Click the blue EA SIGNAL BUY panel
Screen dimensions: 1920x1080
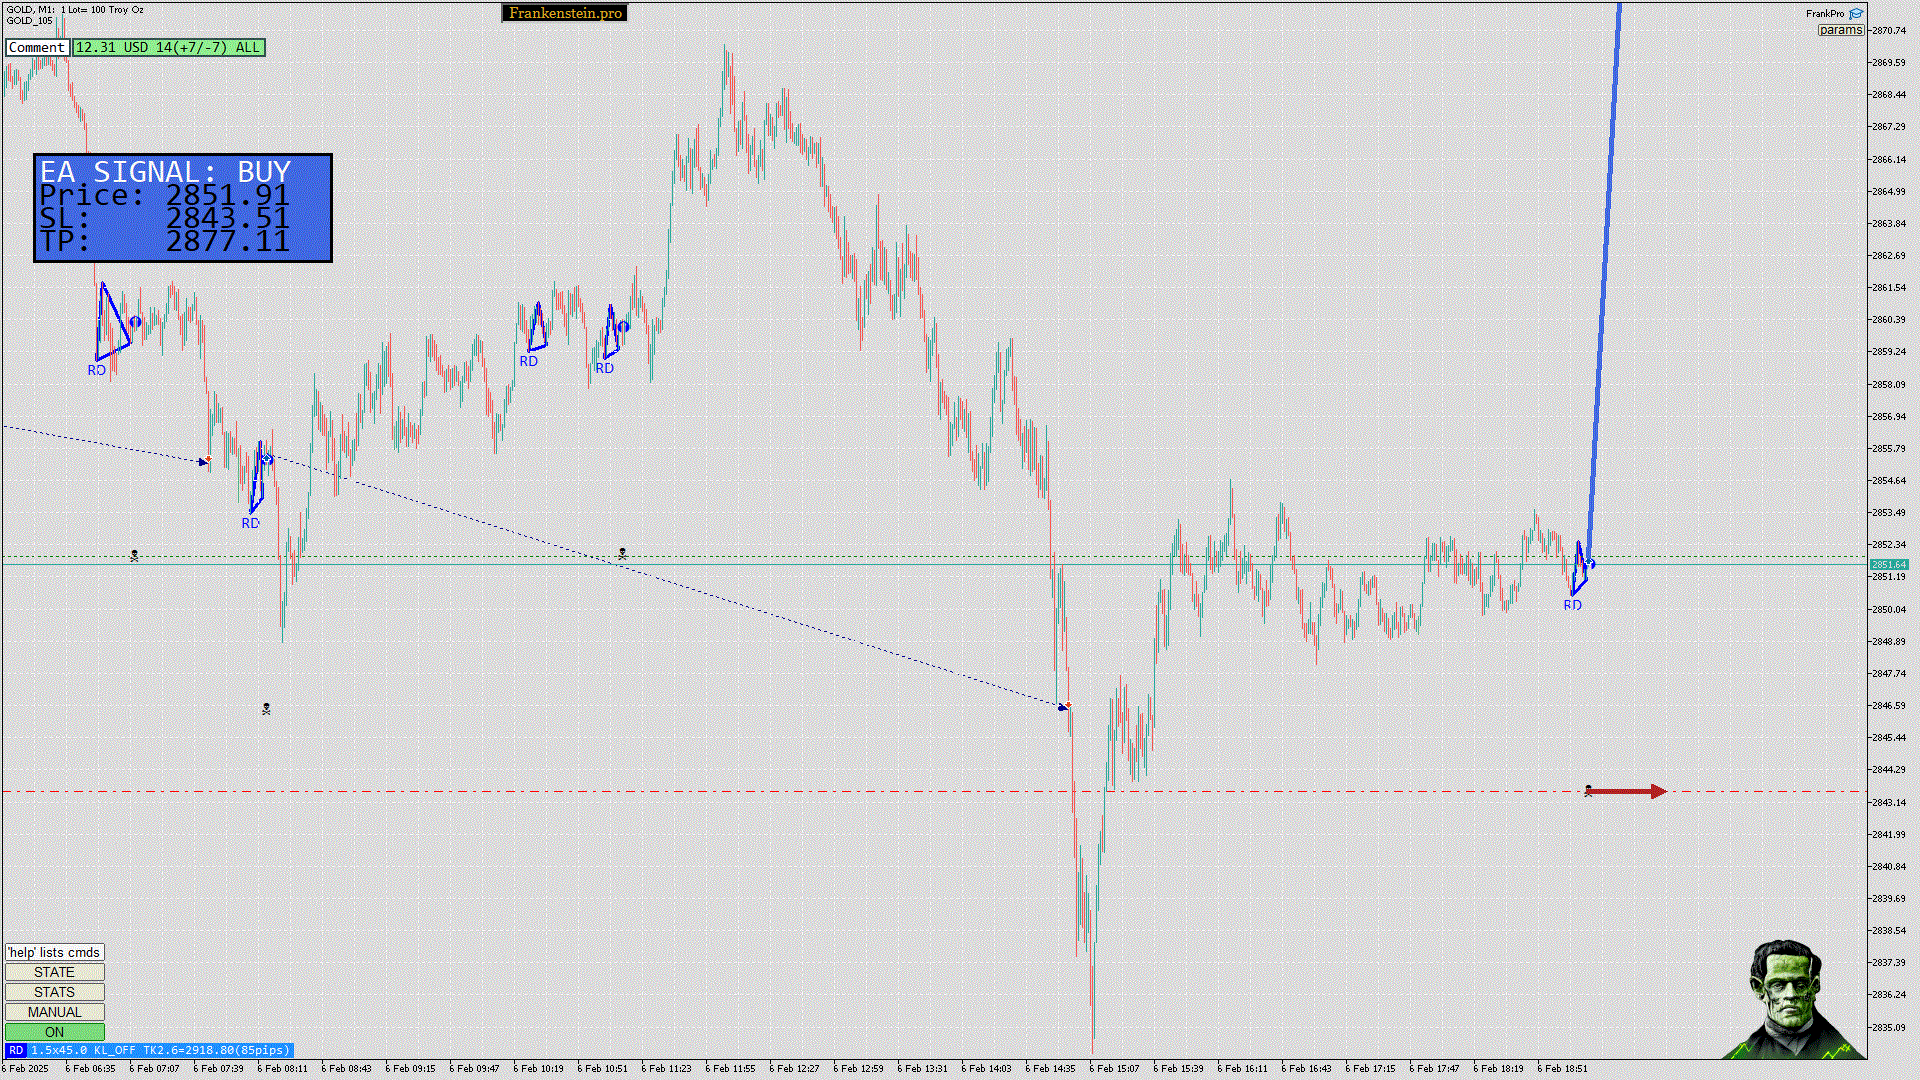(x=183, y=208)
